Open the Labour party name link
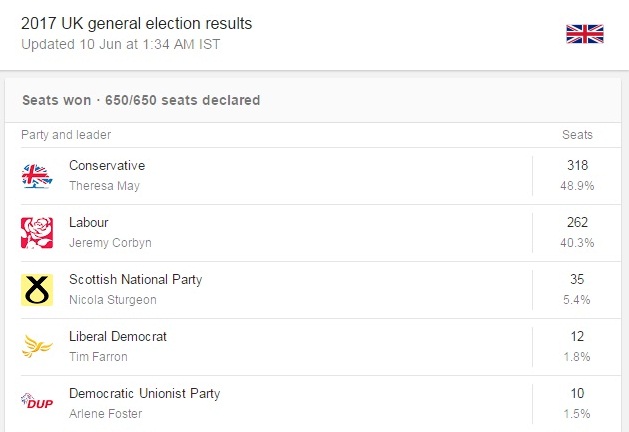This screenshot has height=432, width=629. click(89, 222)
